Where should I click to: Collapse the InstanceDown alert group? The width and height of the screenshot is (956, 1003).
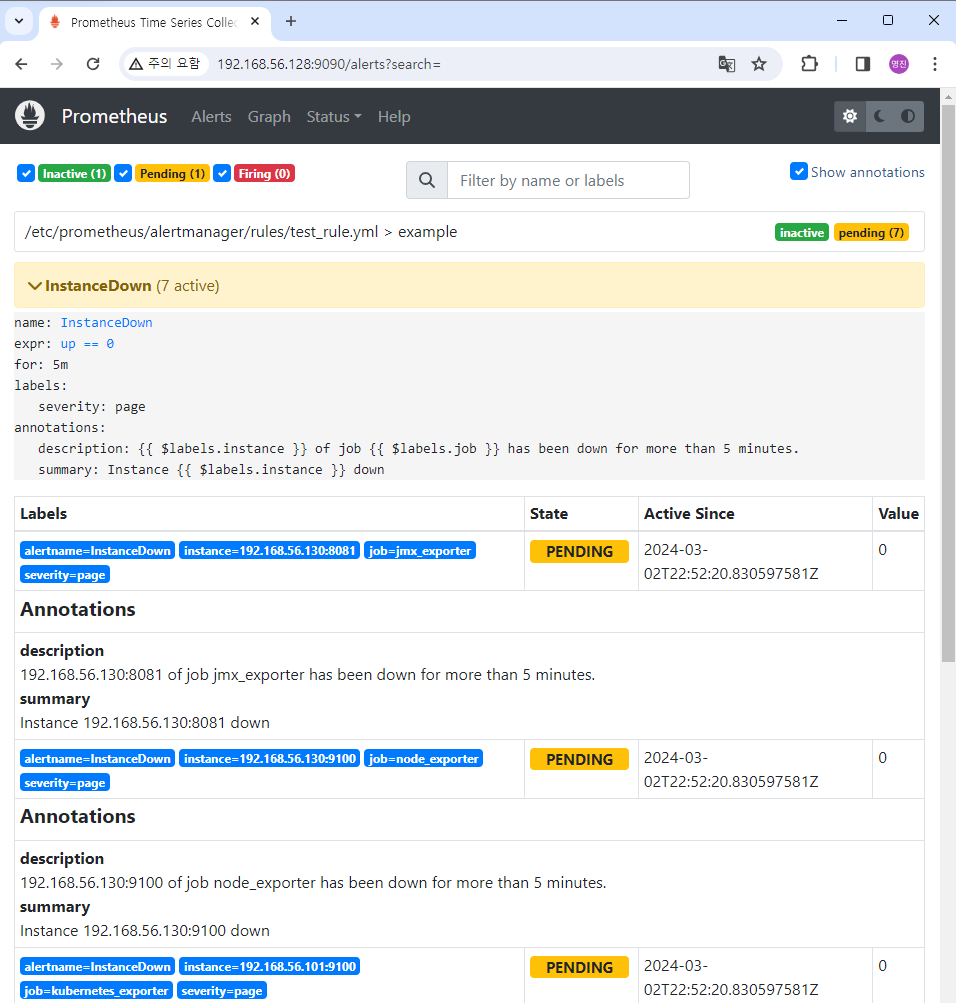pyautogui.click(x=469, y=285)
